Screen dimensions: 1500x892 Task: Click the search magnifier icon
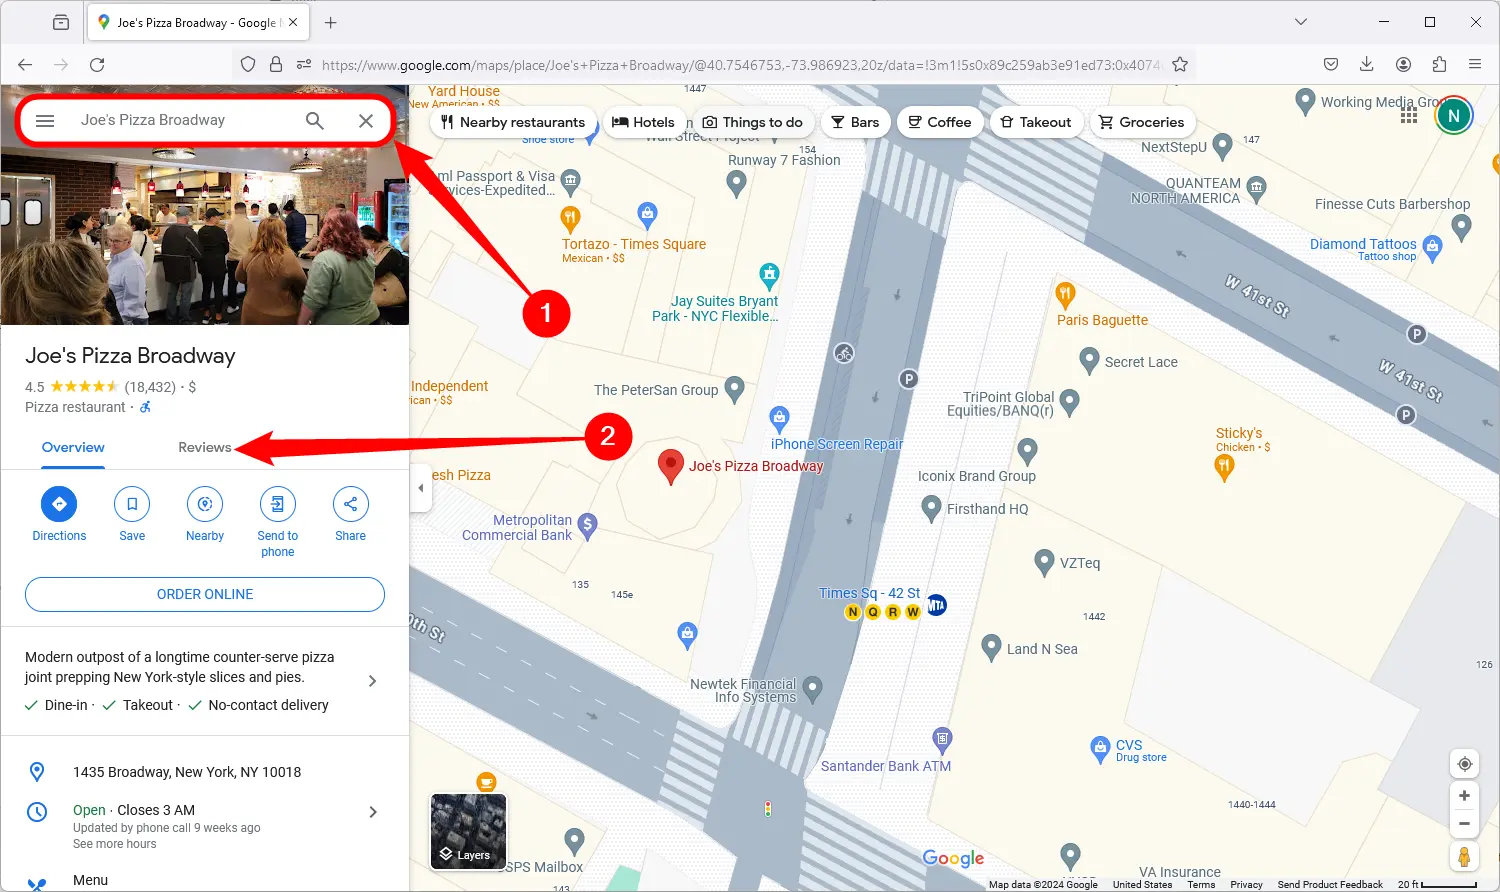coord(314,121)
